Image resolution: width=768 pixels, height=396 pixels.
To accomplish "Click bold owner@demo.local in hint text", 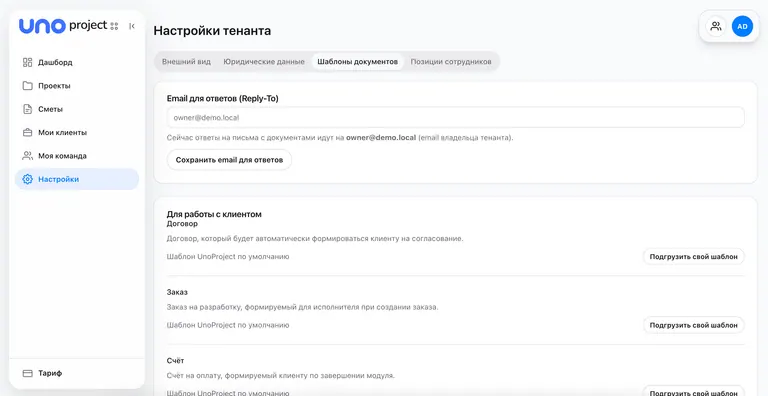I will pyautogui.click(x=381, y=138).
